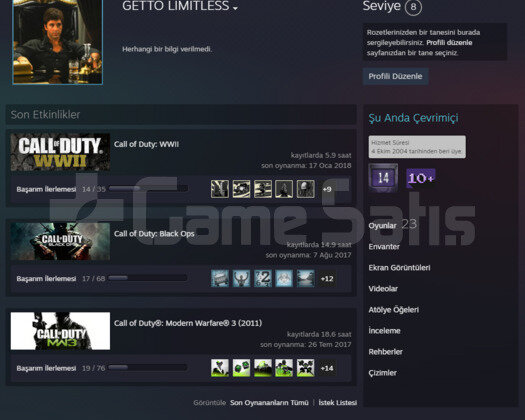The height and width of the screenshot is (420, 525).
Task: Open the İstek Listesi link
Action: [338, 403]
